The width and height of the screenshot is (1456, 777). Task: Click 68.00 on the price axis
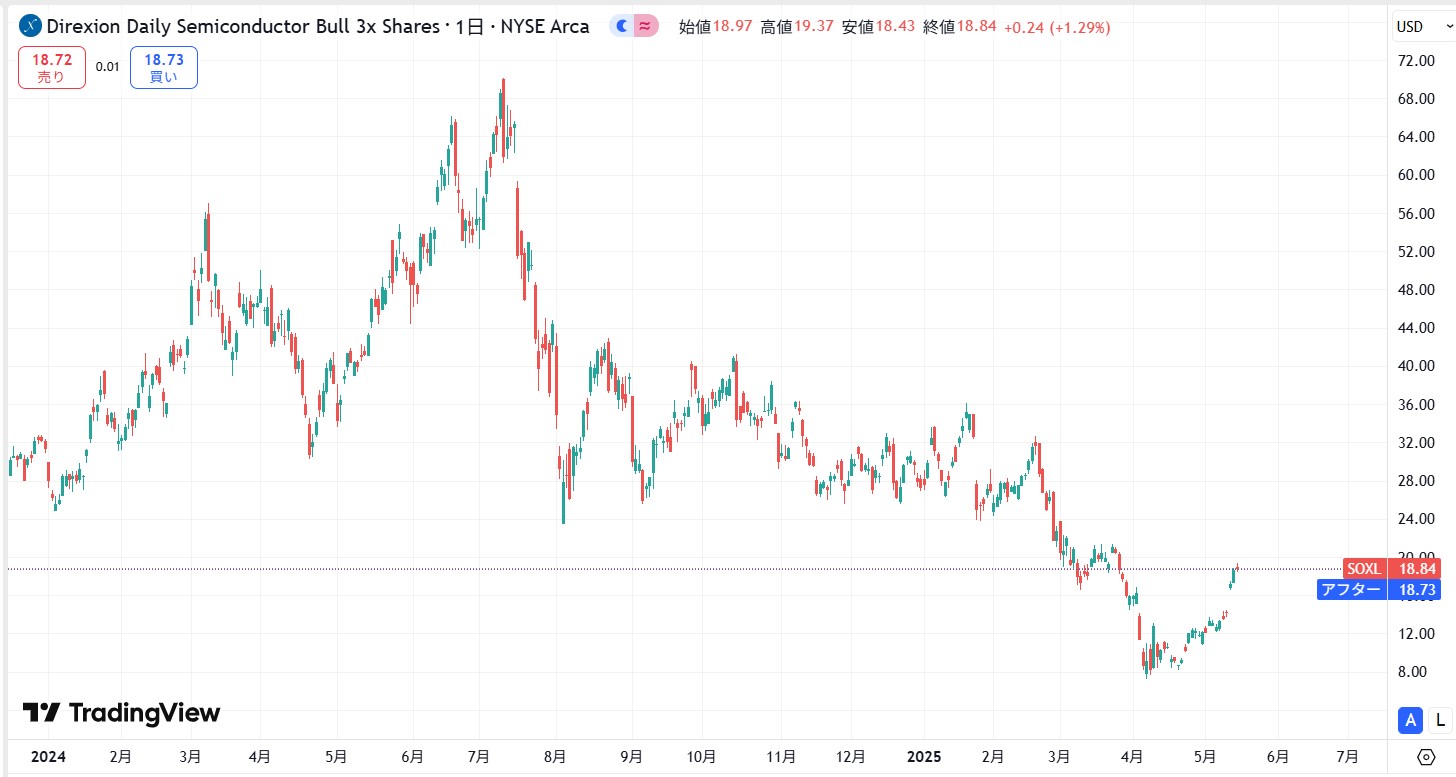point(1418,98)
